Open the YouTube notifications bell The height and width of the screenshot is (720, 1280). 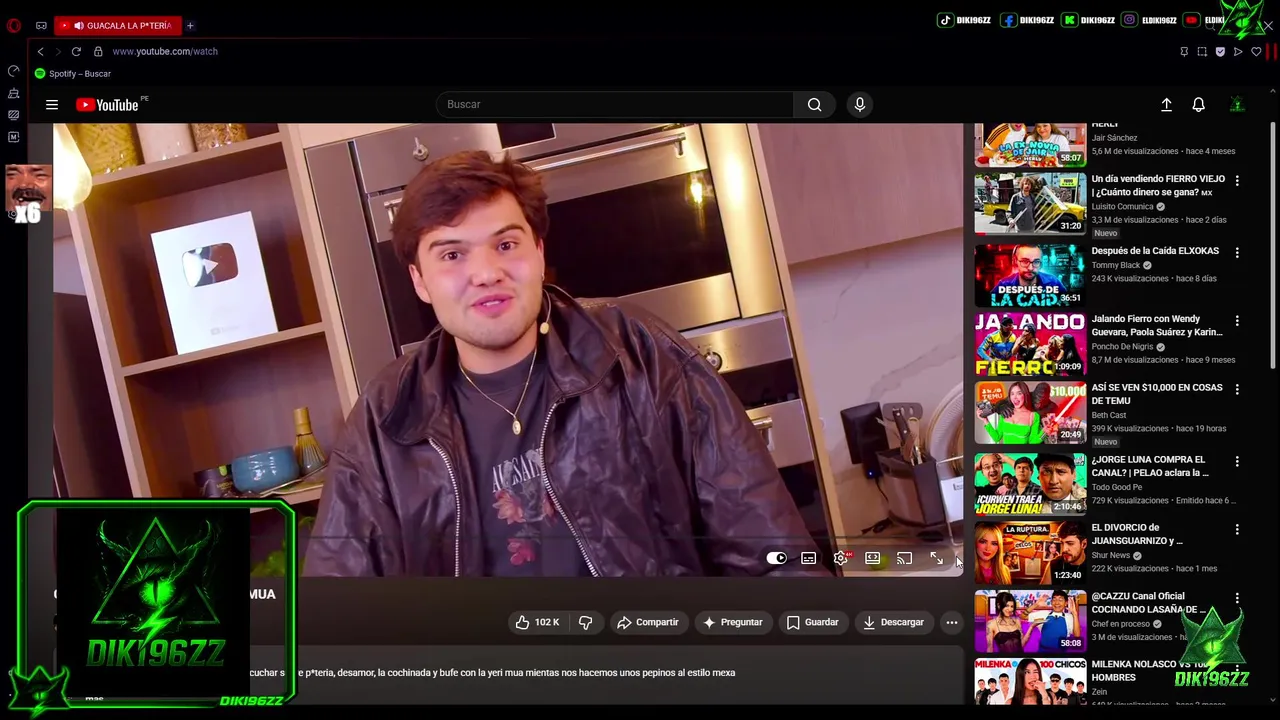click(x=1198, y=104)
